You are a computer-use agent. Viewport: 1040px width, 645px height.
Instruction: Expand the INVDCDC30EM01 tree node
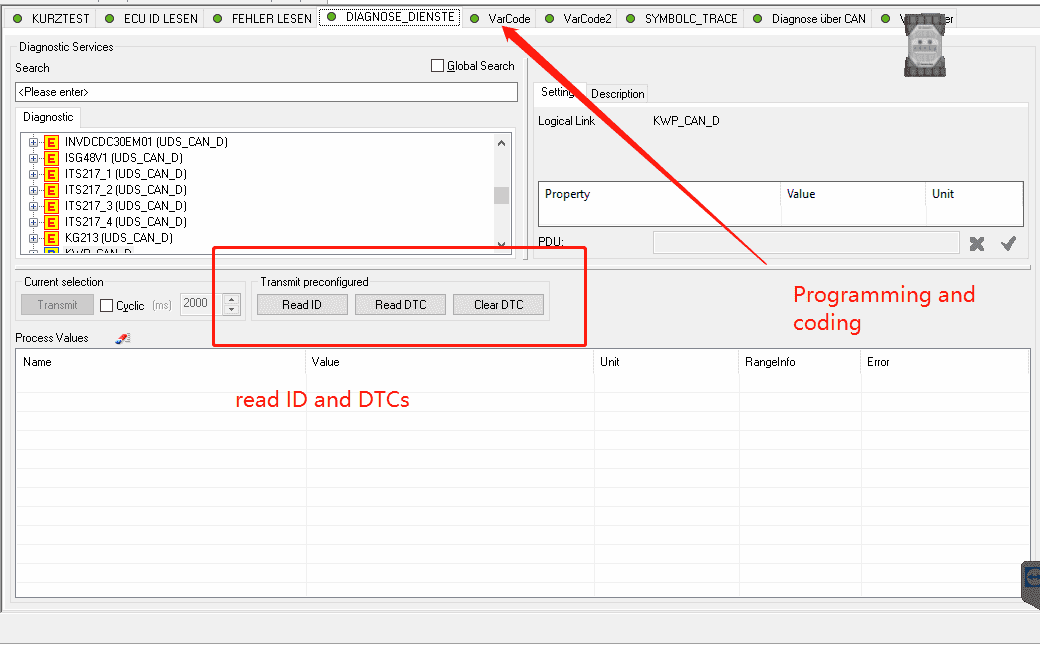33,142
